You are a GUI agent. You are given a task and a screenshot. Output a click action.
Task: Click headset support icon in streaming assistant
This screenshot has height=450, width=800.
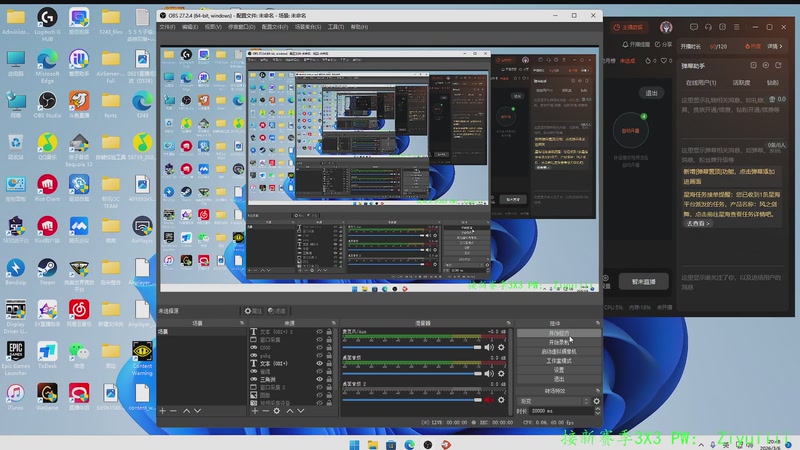[x=708, y=27]
